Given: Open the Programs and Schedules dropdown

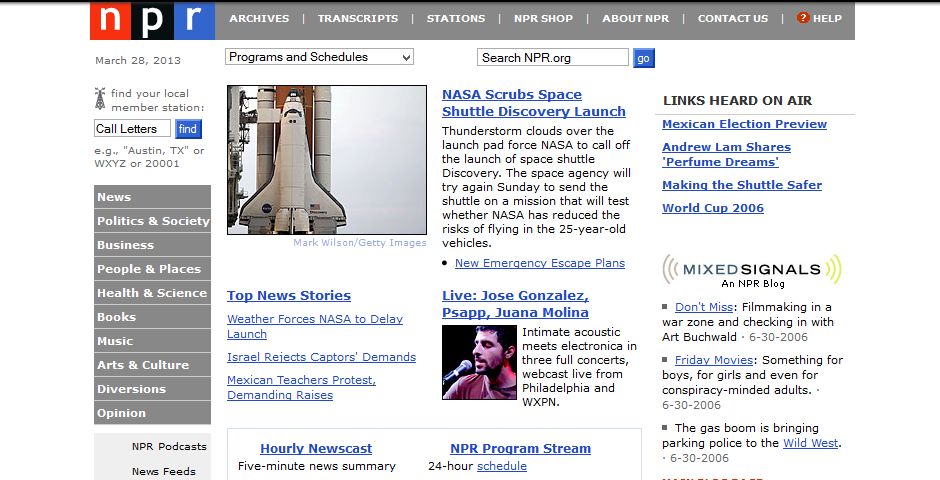Looking at the screenshot, I should [320, 57].
